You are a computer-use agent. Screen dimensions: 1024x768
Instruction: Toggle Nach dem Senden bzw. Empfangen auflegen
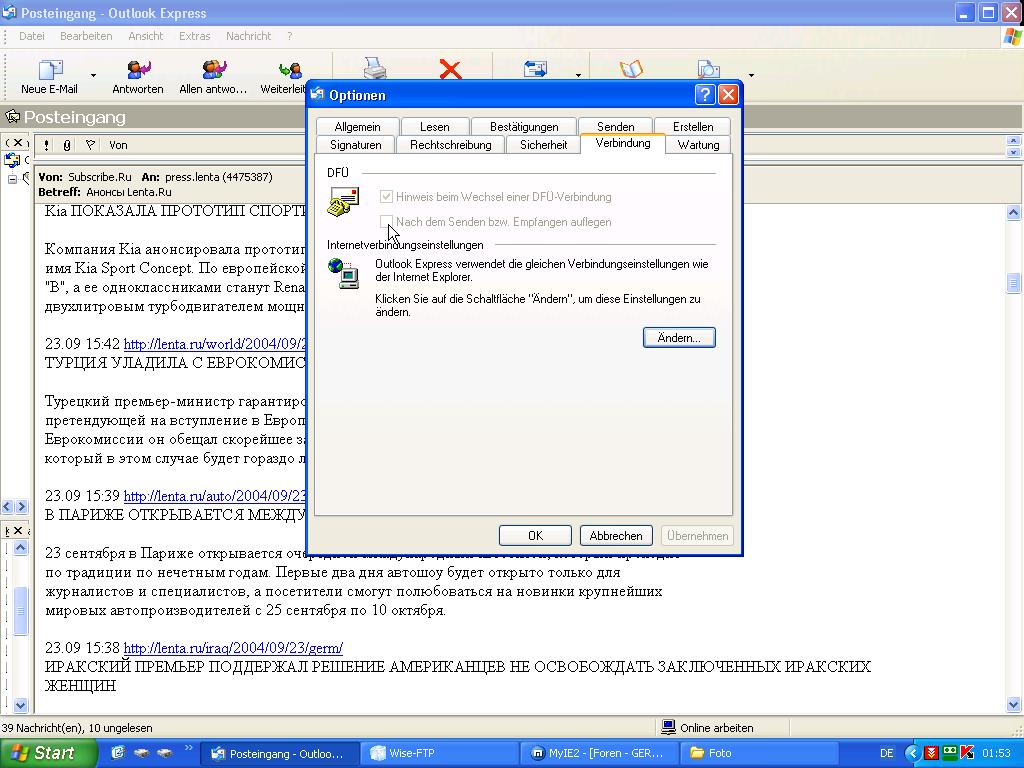coord(386,221)
